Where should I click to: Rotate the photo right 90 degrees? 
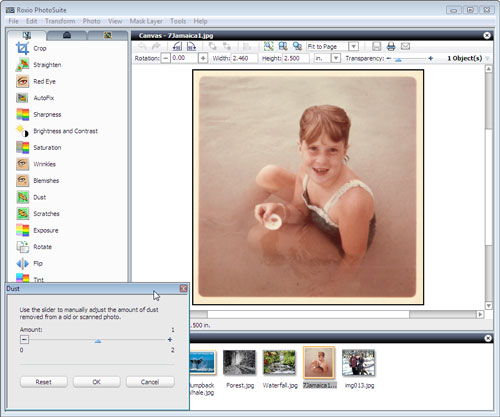(x=191, y=46)
